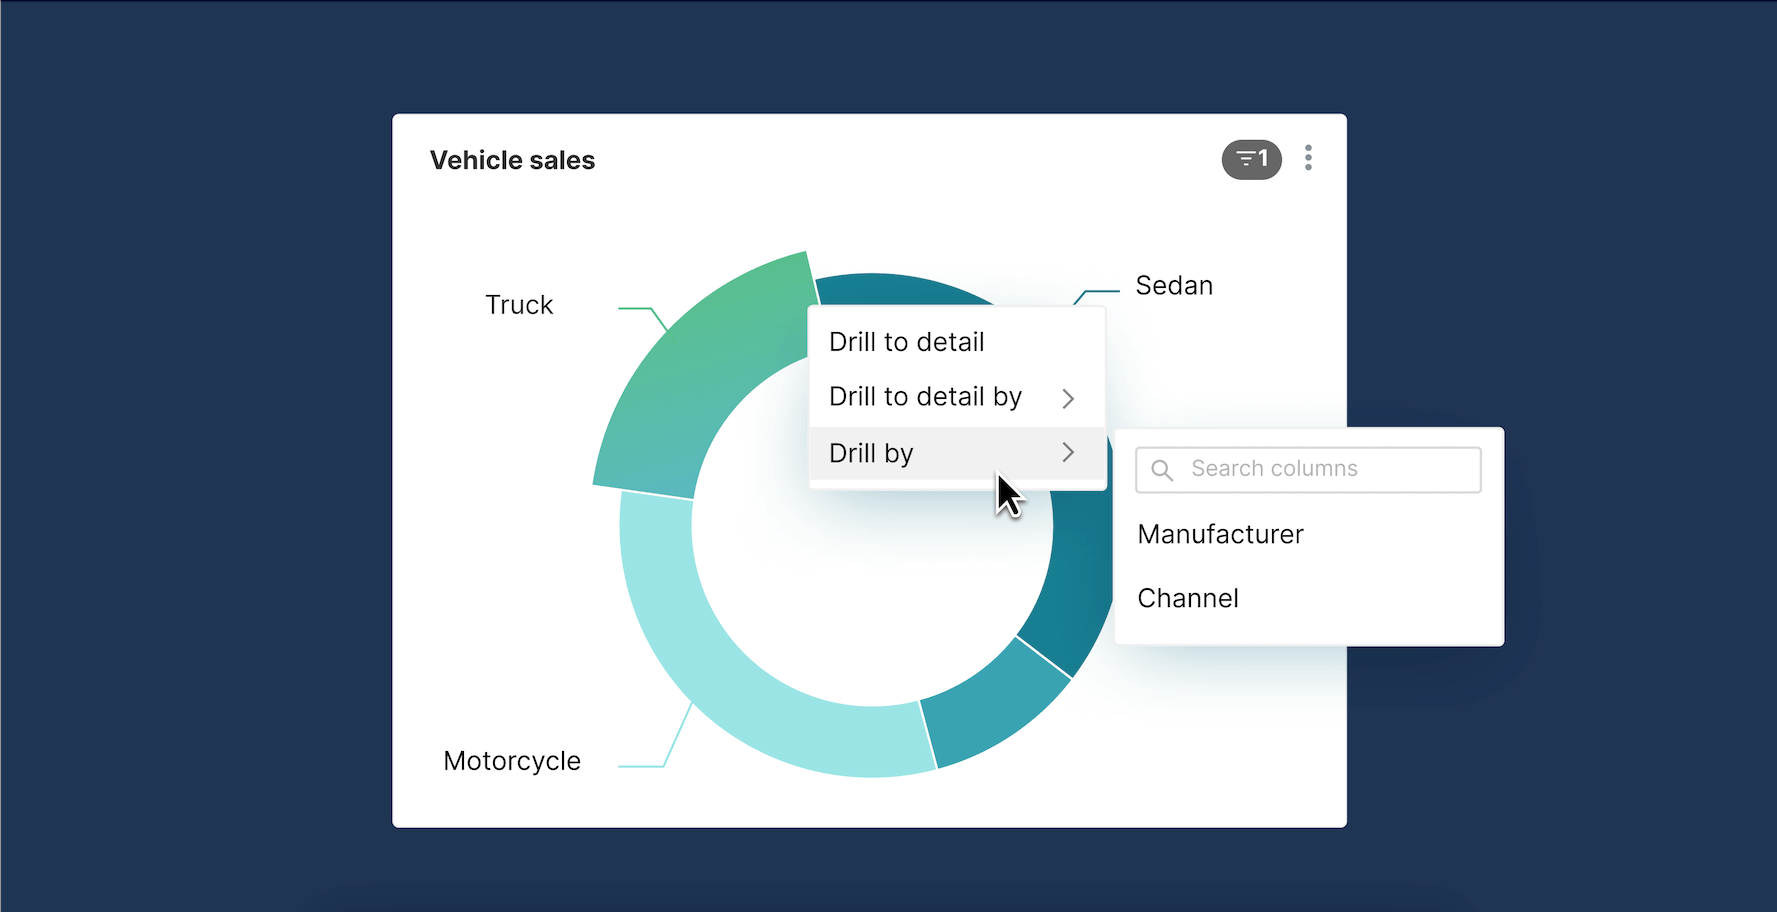Viewport: 1777px width, 912px height.
Task: Click the Sedan chart label
Action: click(x=1174, y=286)
